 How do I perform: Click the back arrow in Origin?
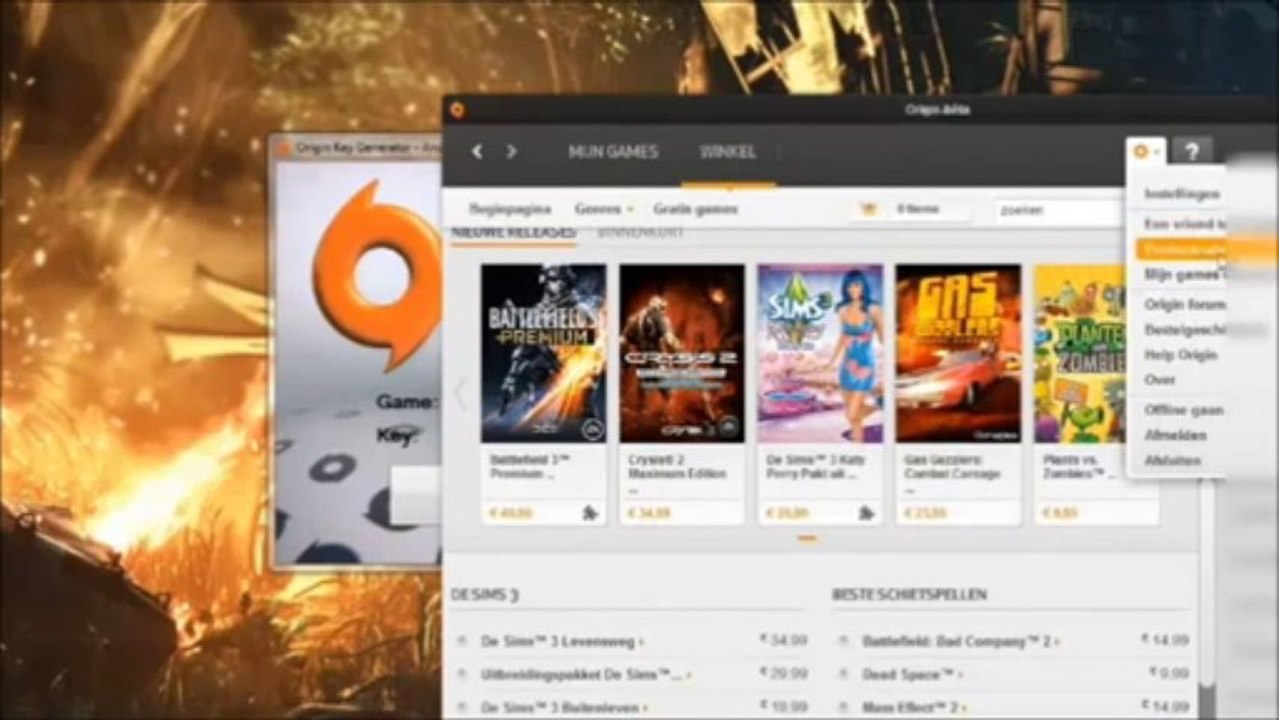click(x=477, y=152)
